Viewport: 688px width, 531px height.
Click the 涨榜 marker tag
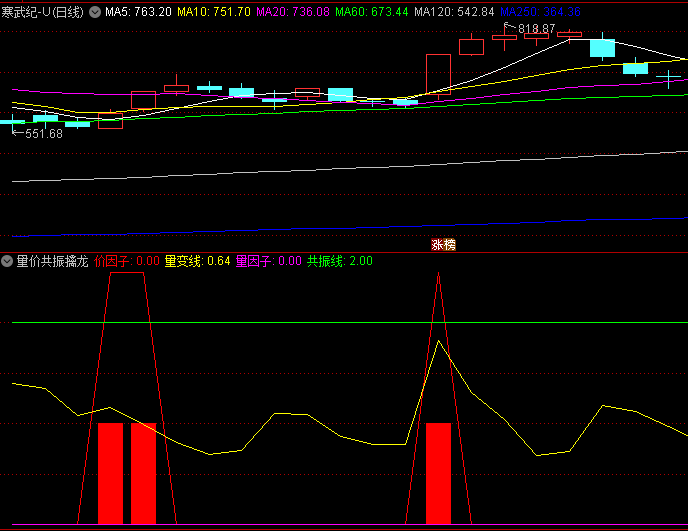[x=443, y=245]
